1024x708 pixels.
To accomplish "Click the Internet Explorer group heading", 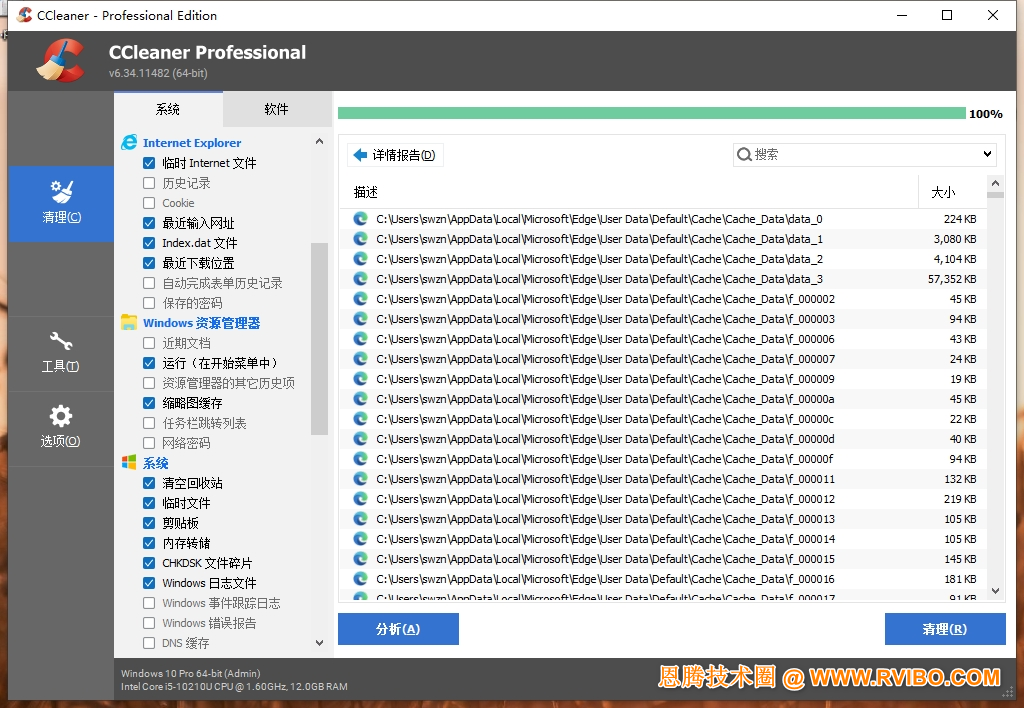I will coord(192,142).
